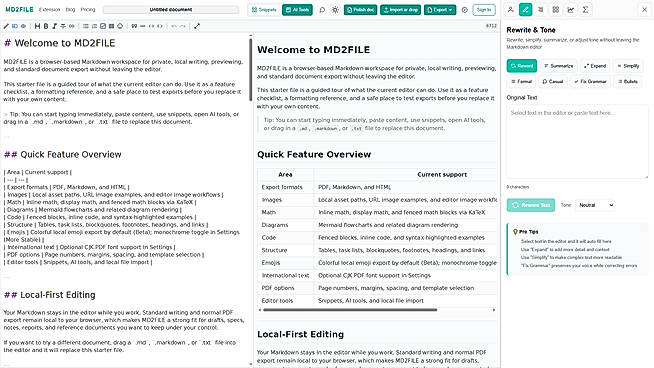Open the Pricing link

88,10
